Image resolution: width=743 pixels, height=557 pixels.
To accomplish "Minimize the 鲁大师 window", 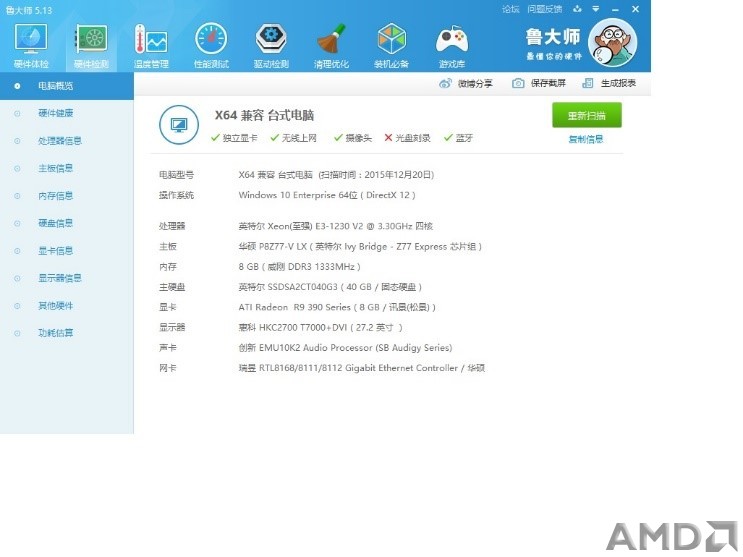I will point(615,9).
